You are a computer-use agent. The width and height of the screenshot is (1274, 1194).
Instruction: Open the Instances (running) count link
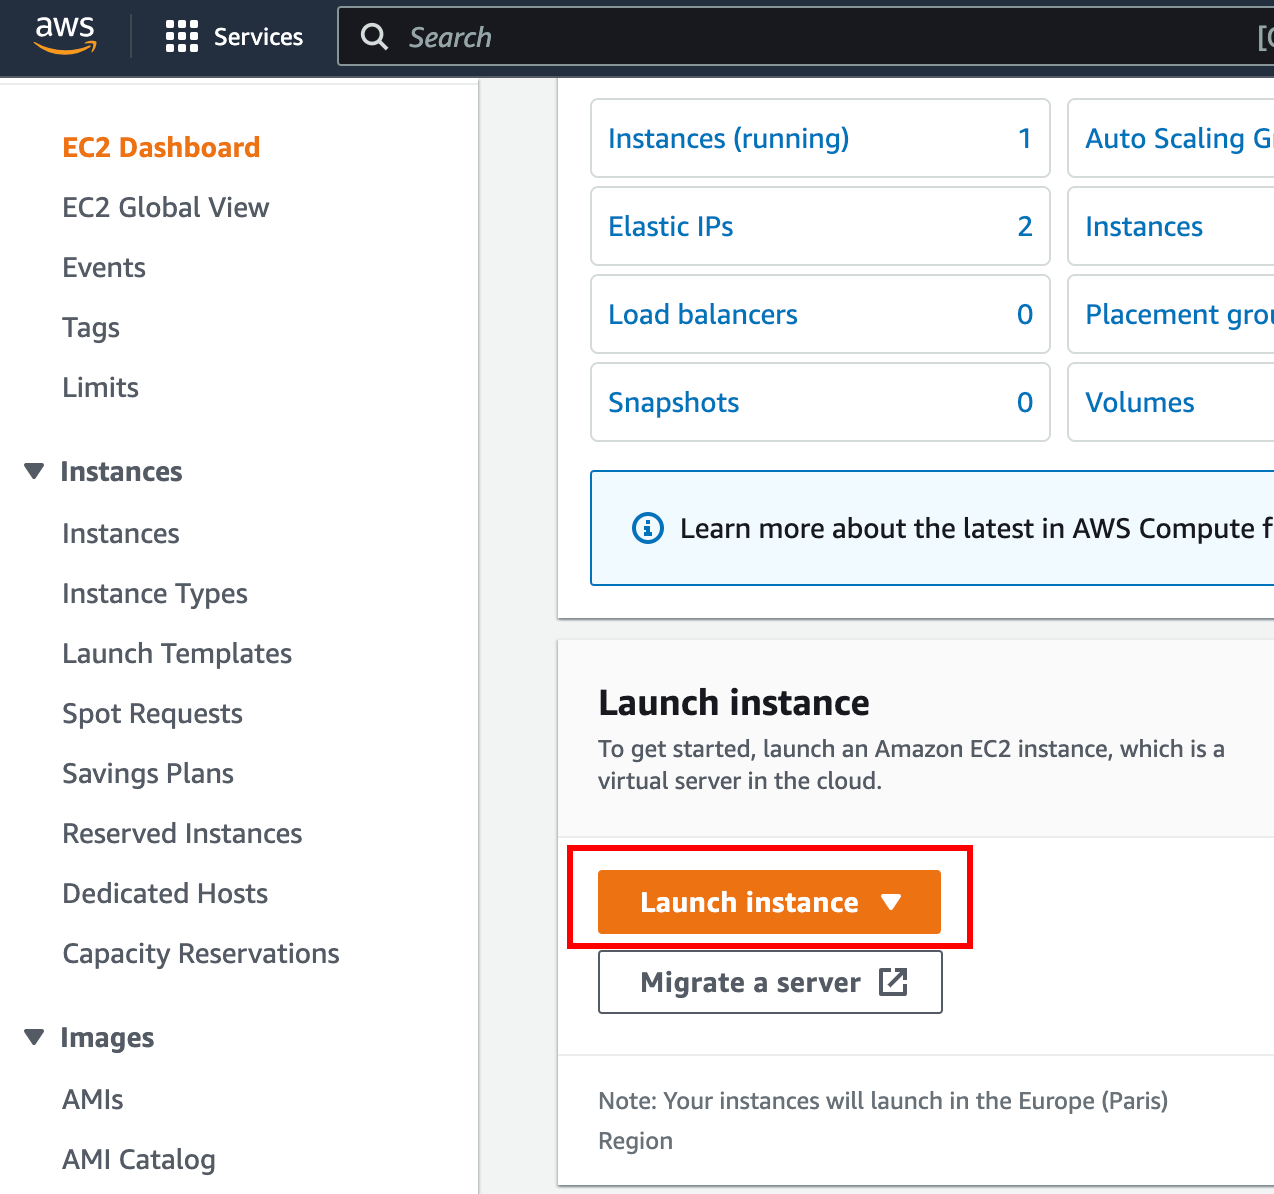click(728, 138)
